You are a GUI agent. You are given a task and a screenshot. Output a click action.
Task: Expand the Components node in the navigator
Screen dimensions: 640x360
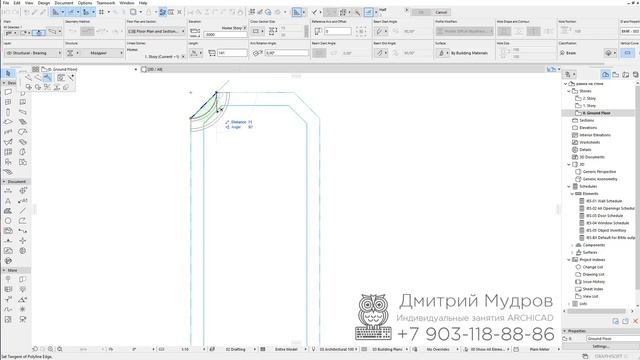click(572, 245)
